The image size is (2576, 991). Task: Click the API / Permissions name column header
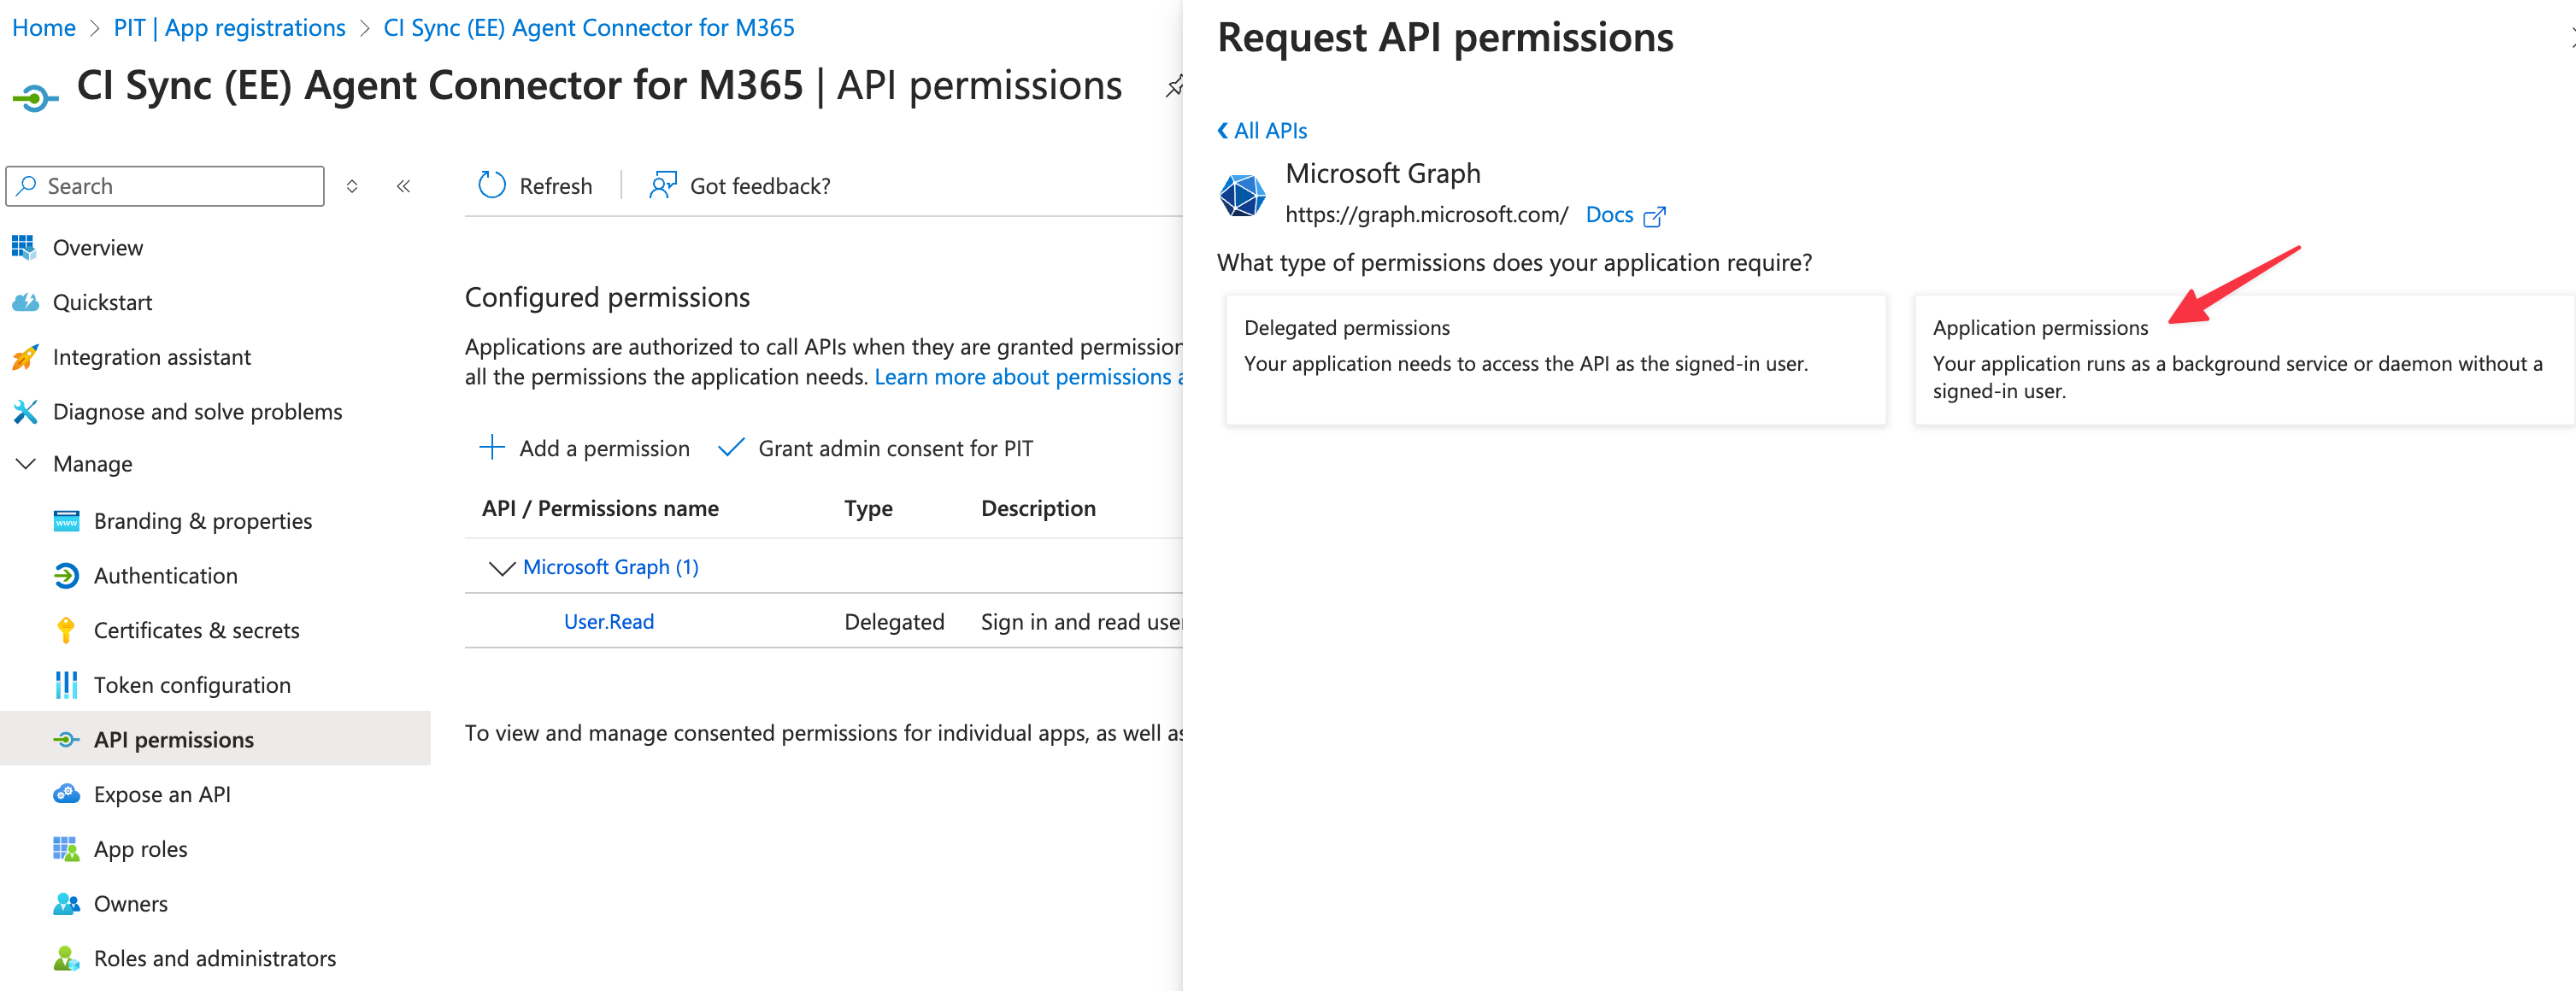pyautogui.click(x=600, y=508)
